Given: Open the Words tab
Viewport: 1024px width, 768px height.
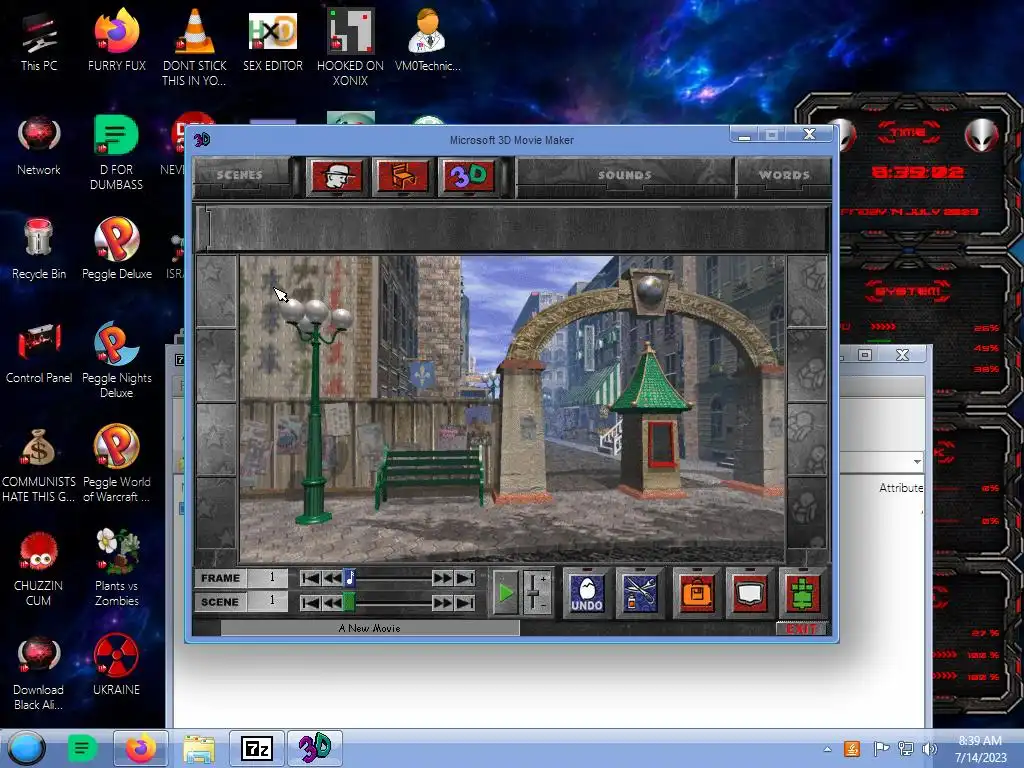Looking at the screenshot, I should point(784,175).
